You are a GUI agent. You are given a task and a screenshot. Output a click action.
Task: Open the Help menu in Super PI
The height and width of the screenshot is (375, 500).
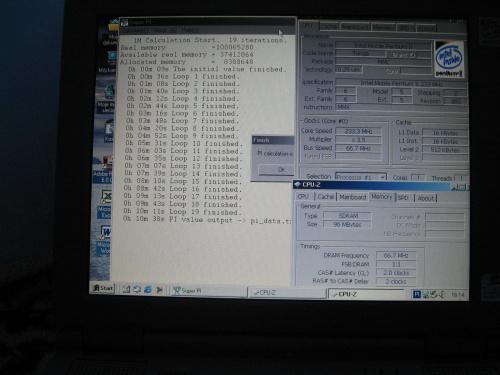pyautogui.click(x=190, y=30)
